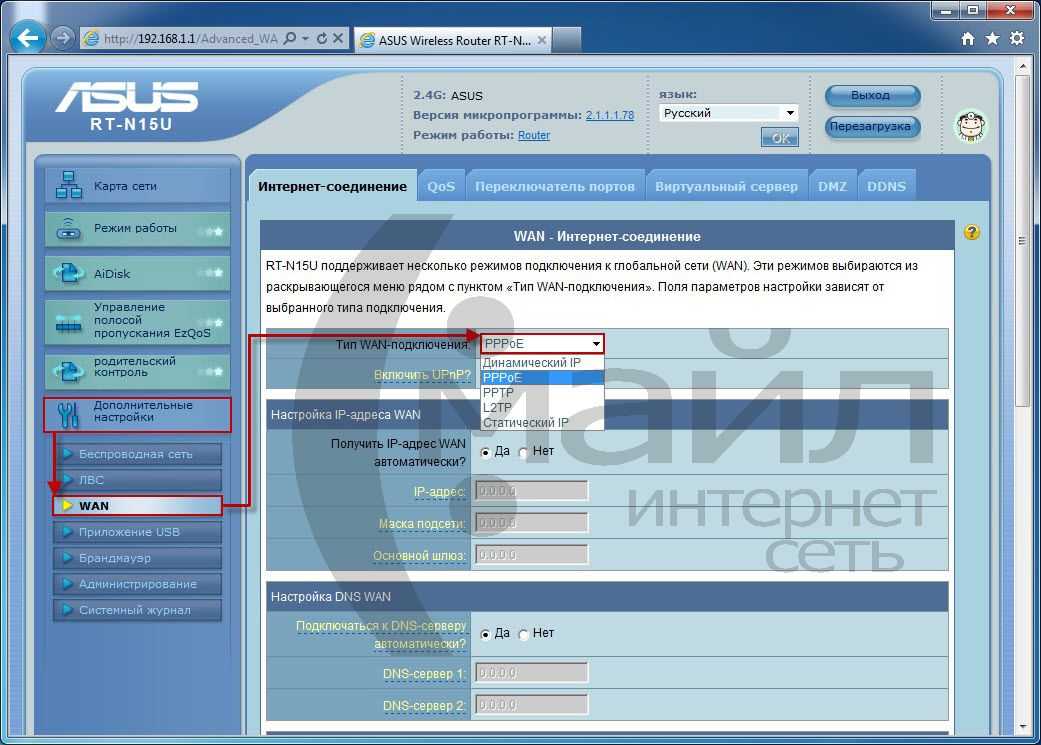1041x745 pixels.
Task: Select Нет for automatic WAN IP address
Action: click(524, 452)
